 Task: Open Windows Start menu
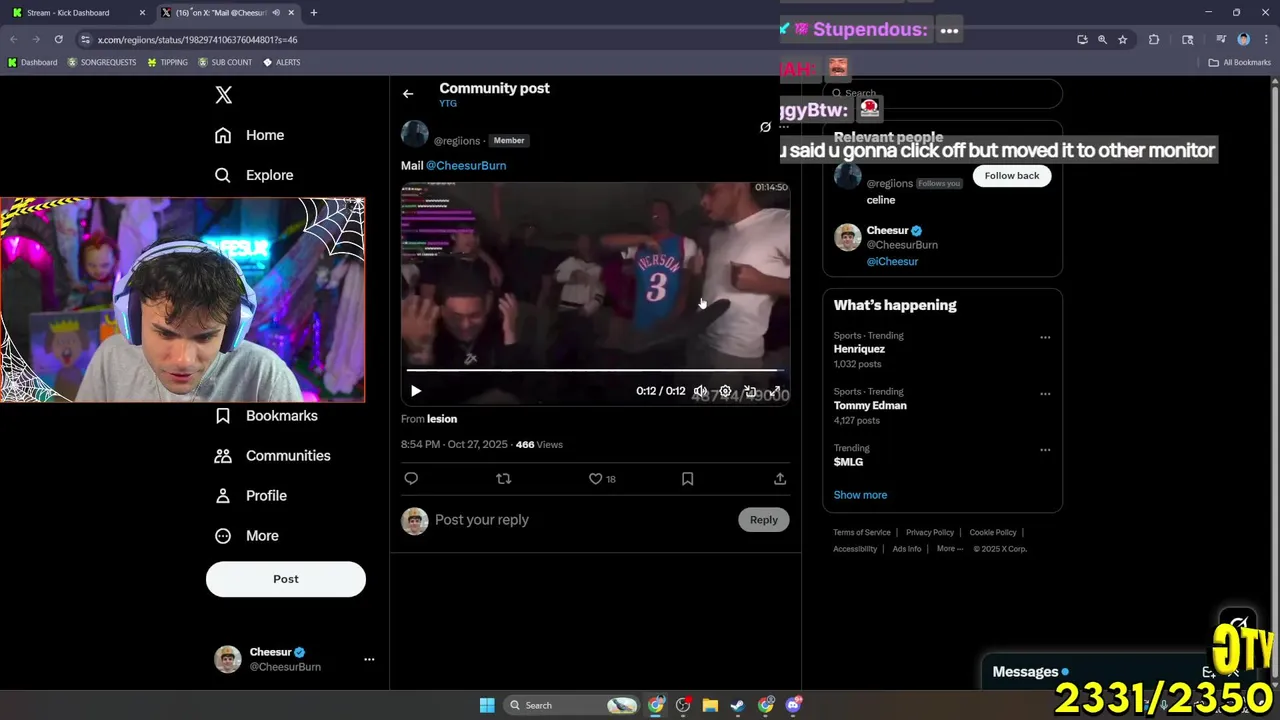tap(487, 705)
